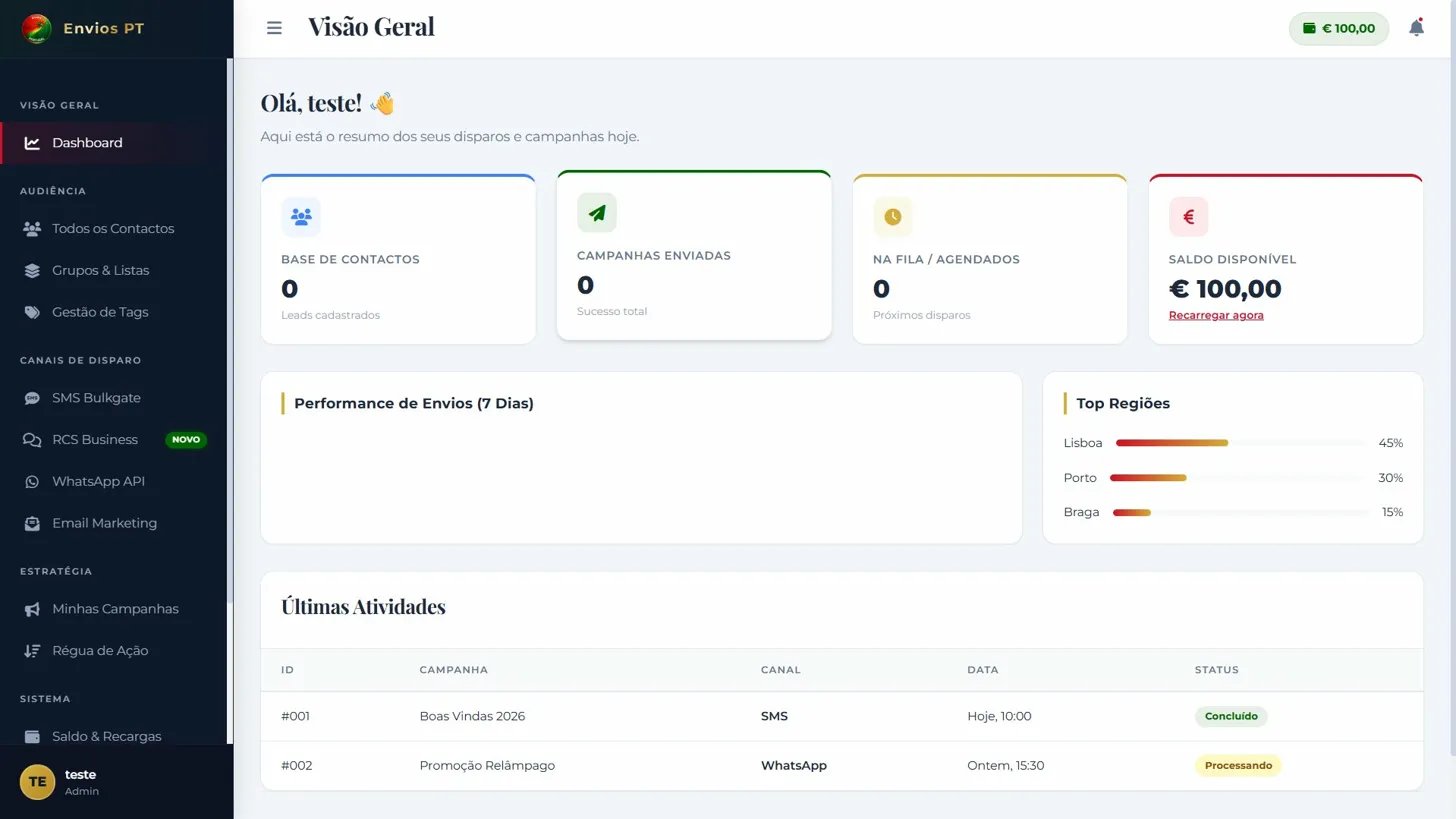This screenshot has width=1456, height=819.
Task: Open the hamburger menu toggle
Action: point(274,27)
